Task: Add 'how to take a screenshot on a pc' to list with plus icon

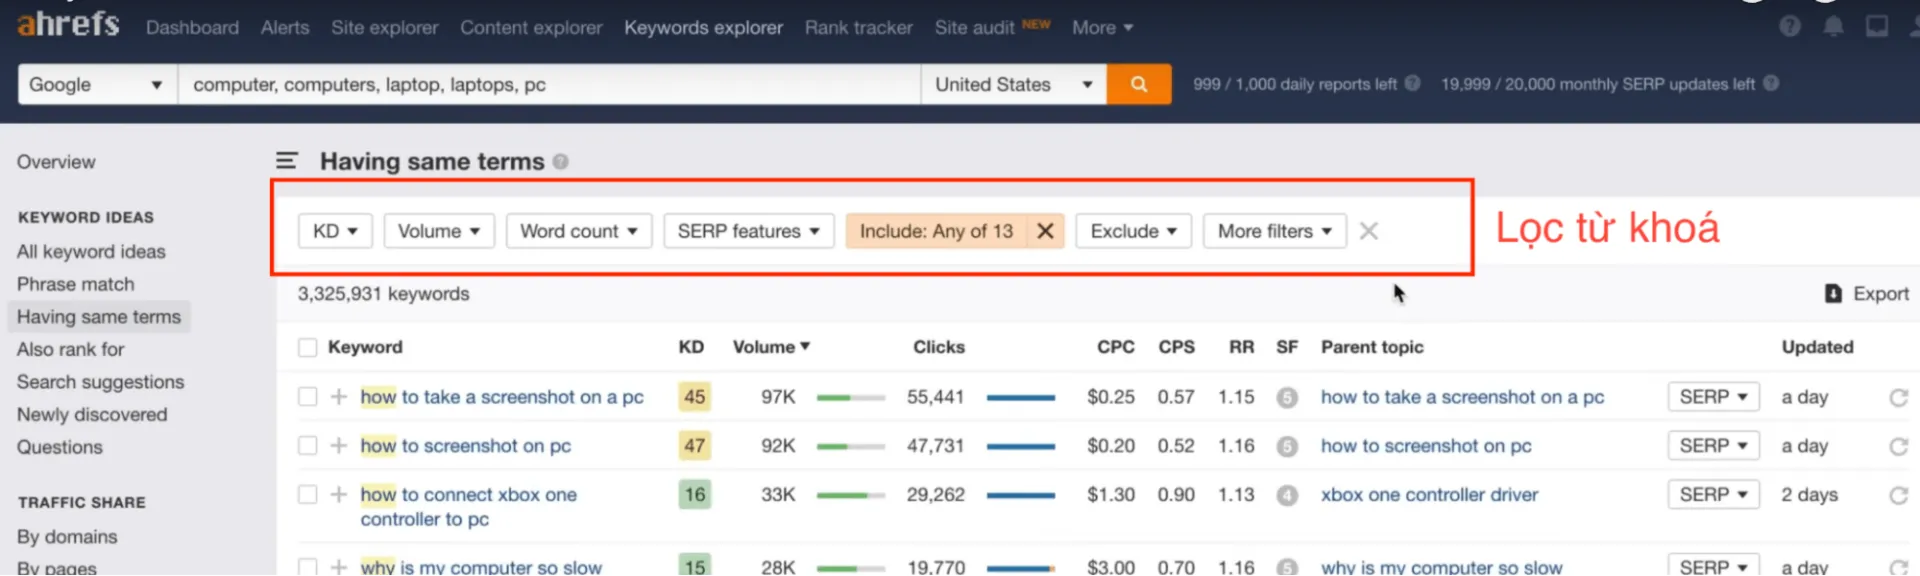Action: [339, 397]
